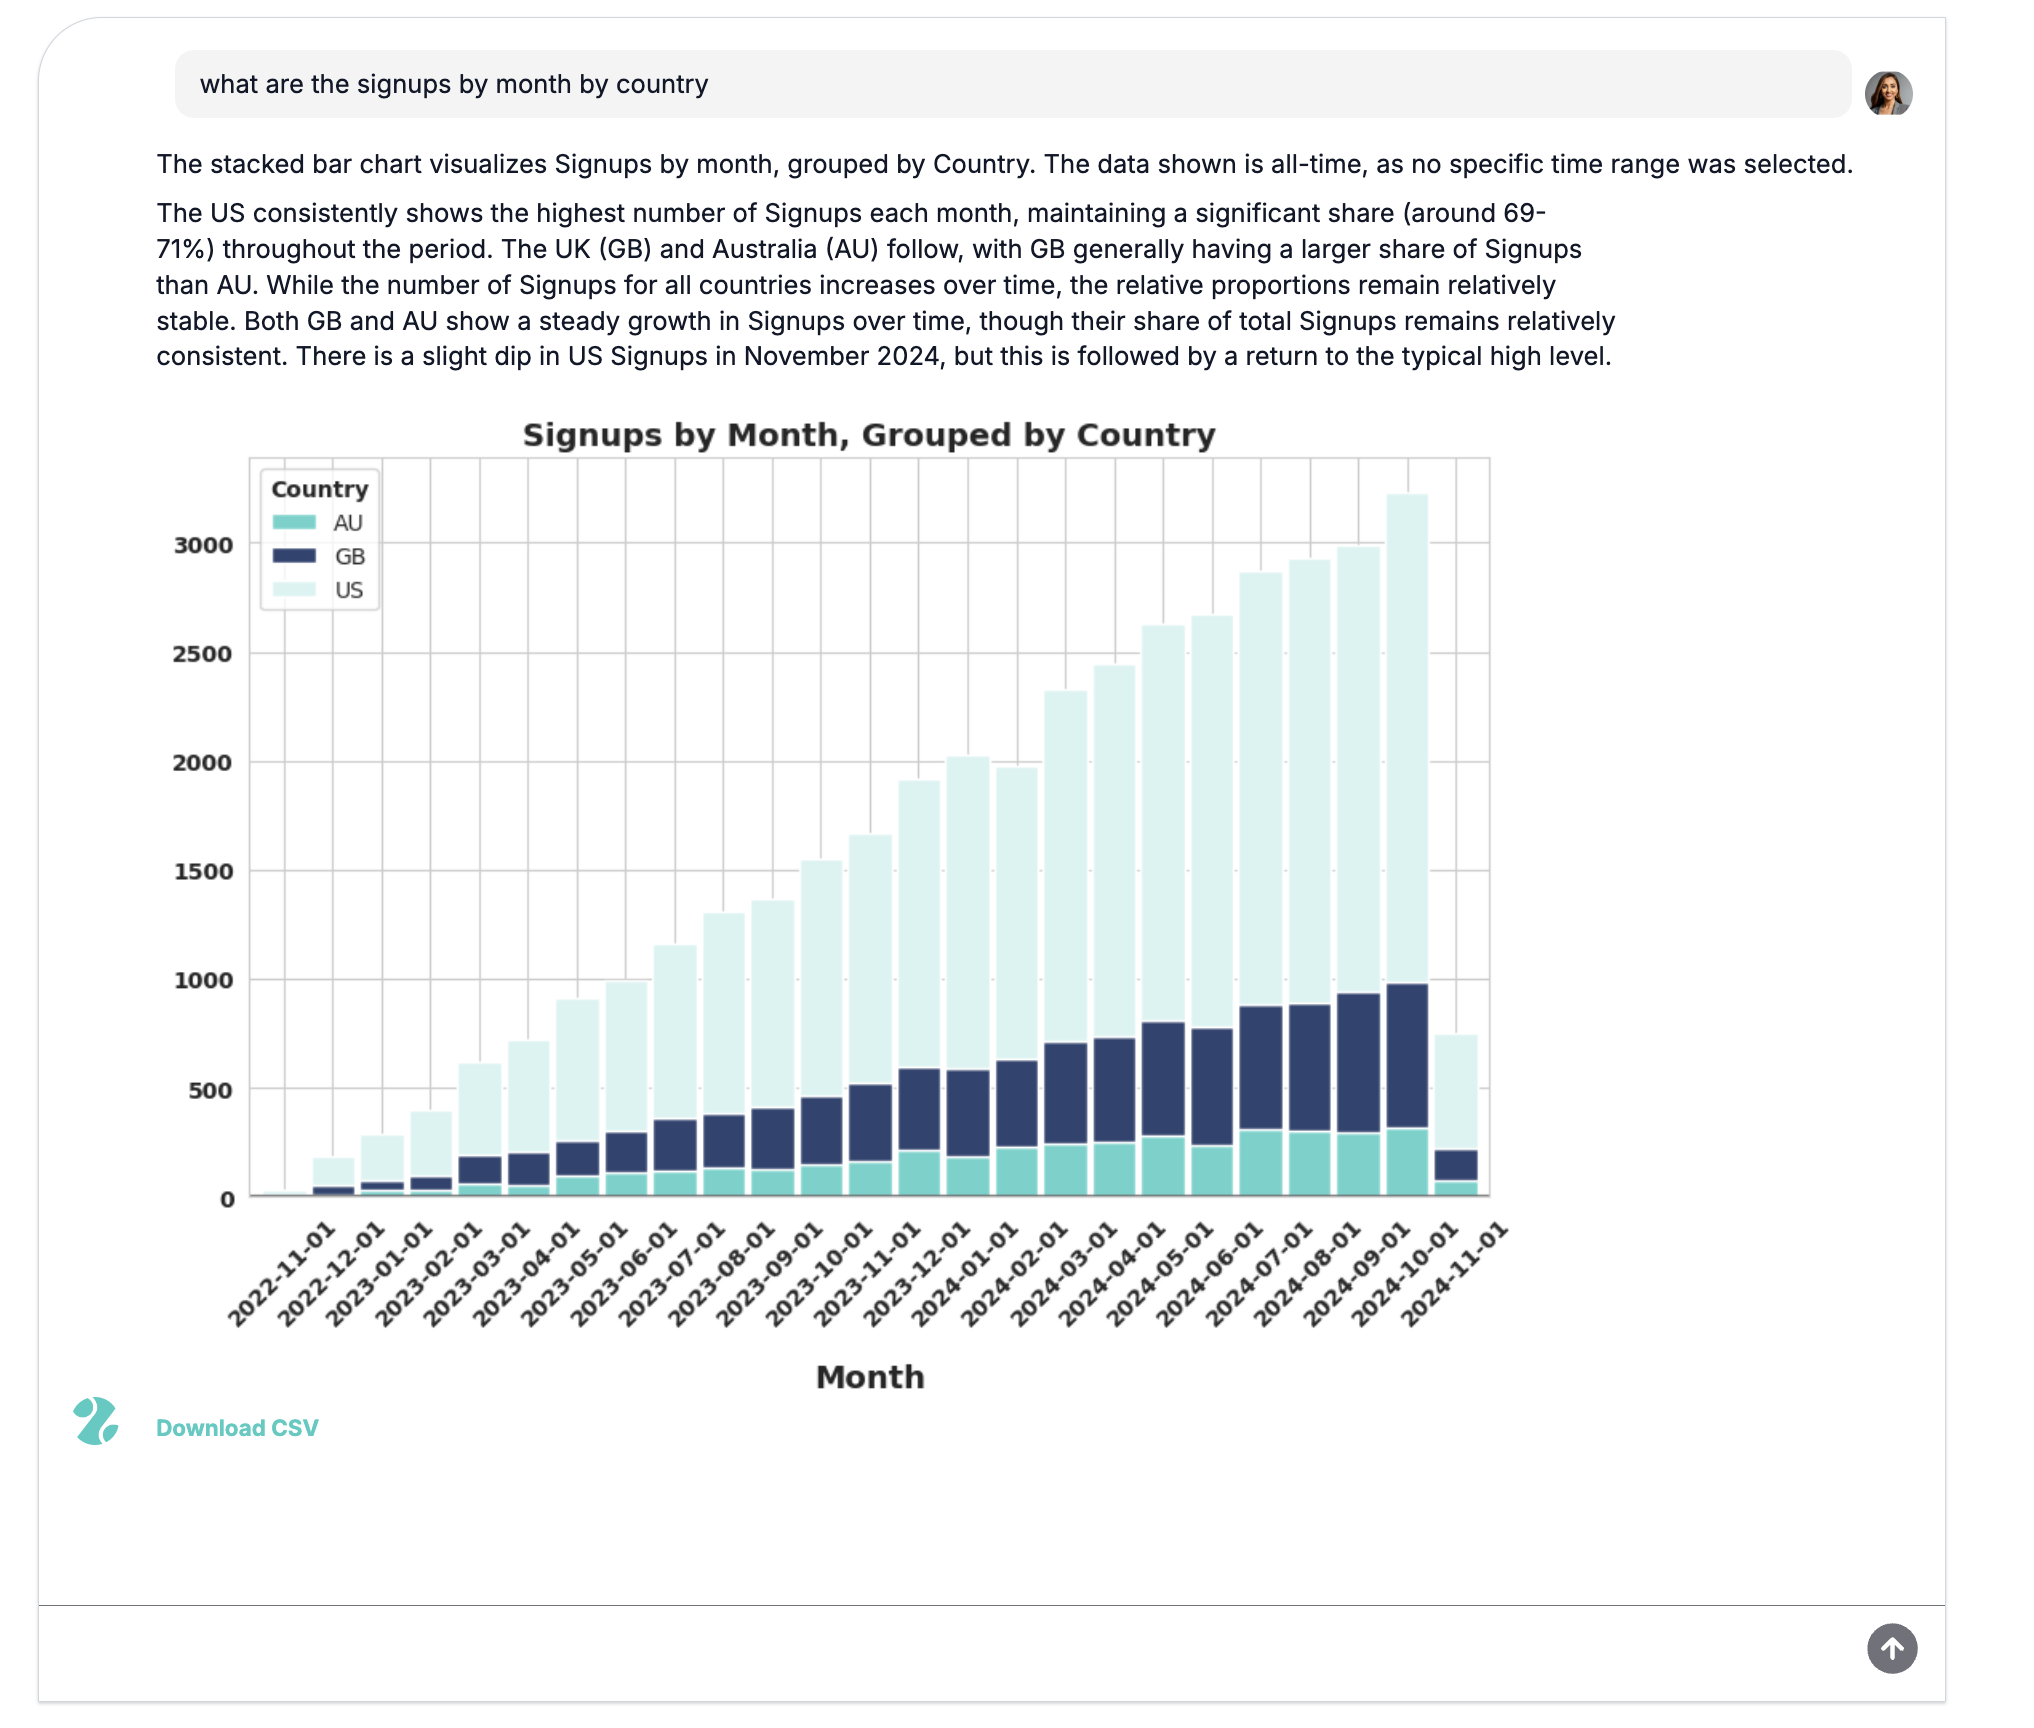Click the send arrow button
Image resolution: width=2034 pixels, height=1728 pixels.
coord(1891,1648)
